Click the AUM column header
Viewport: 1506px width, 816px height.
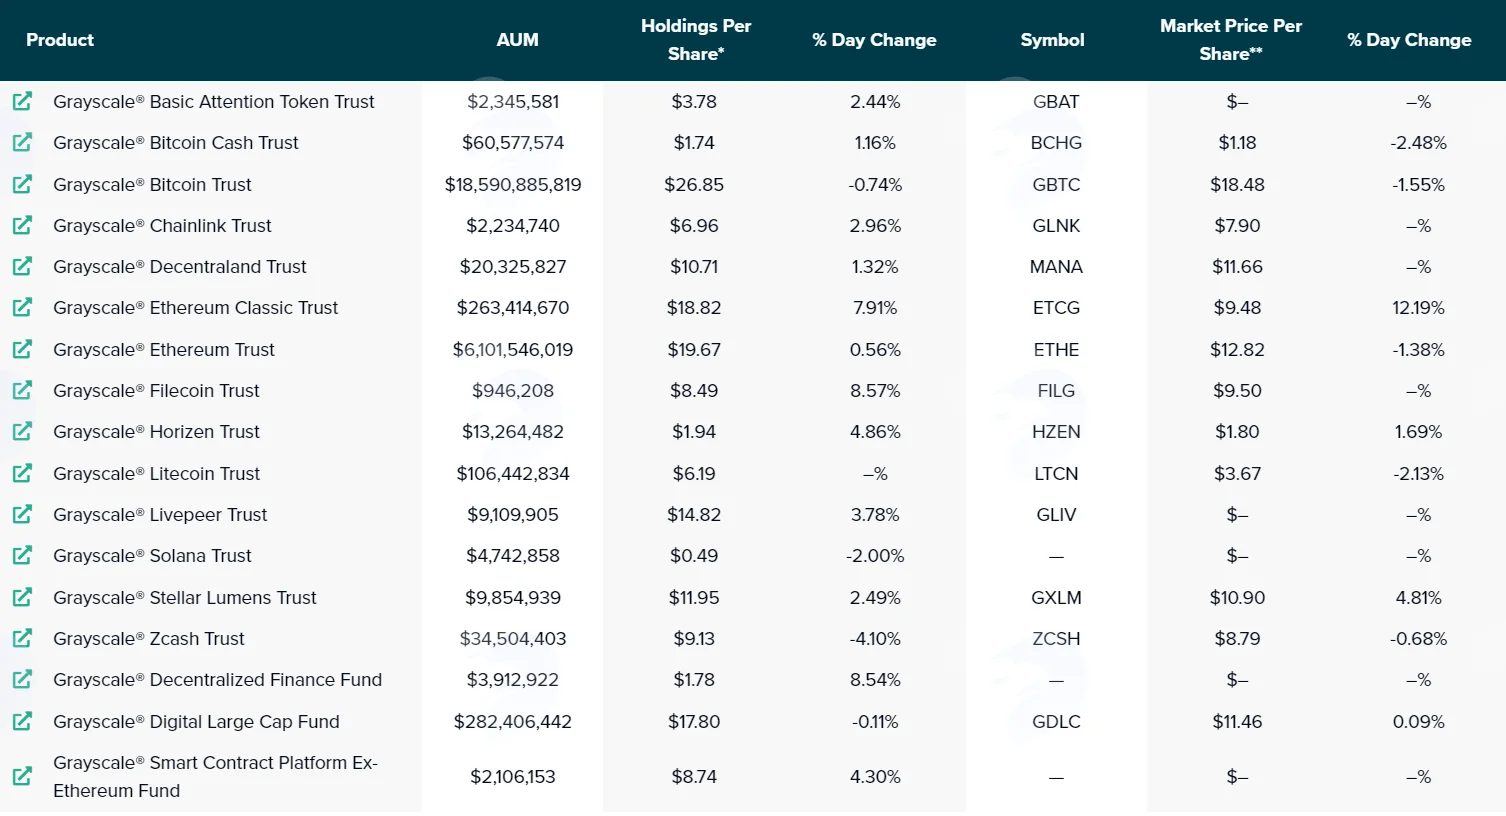517,40
